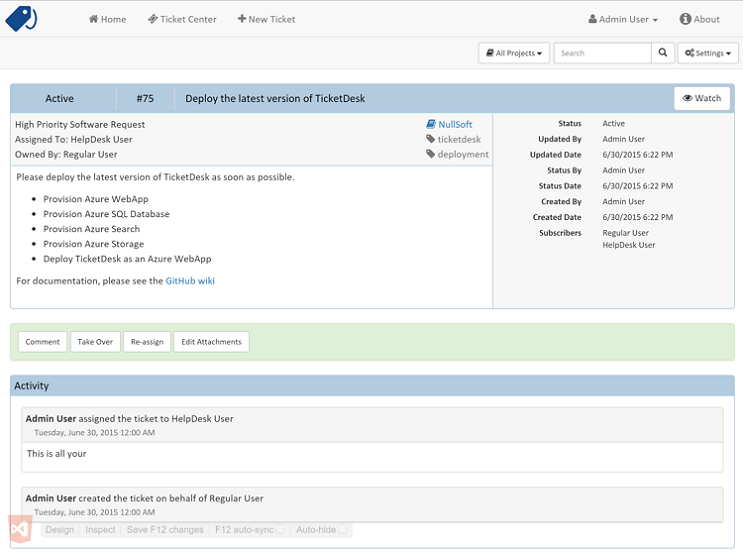Image resolution: width=743 pixels, height=552 pixels.
Task: Click the Re-assign button
Action: (147, 342)
